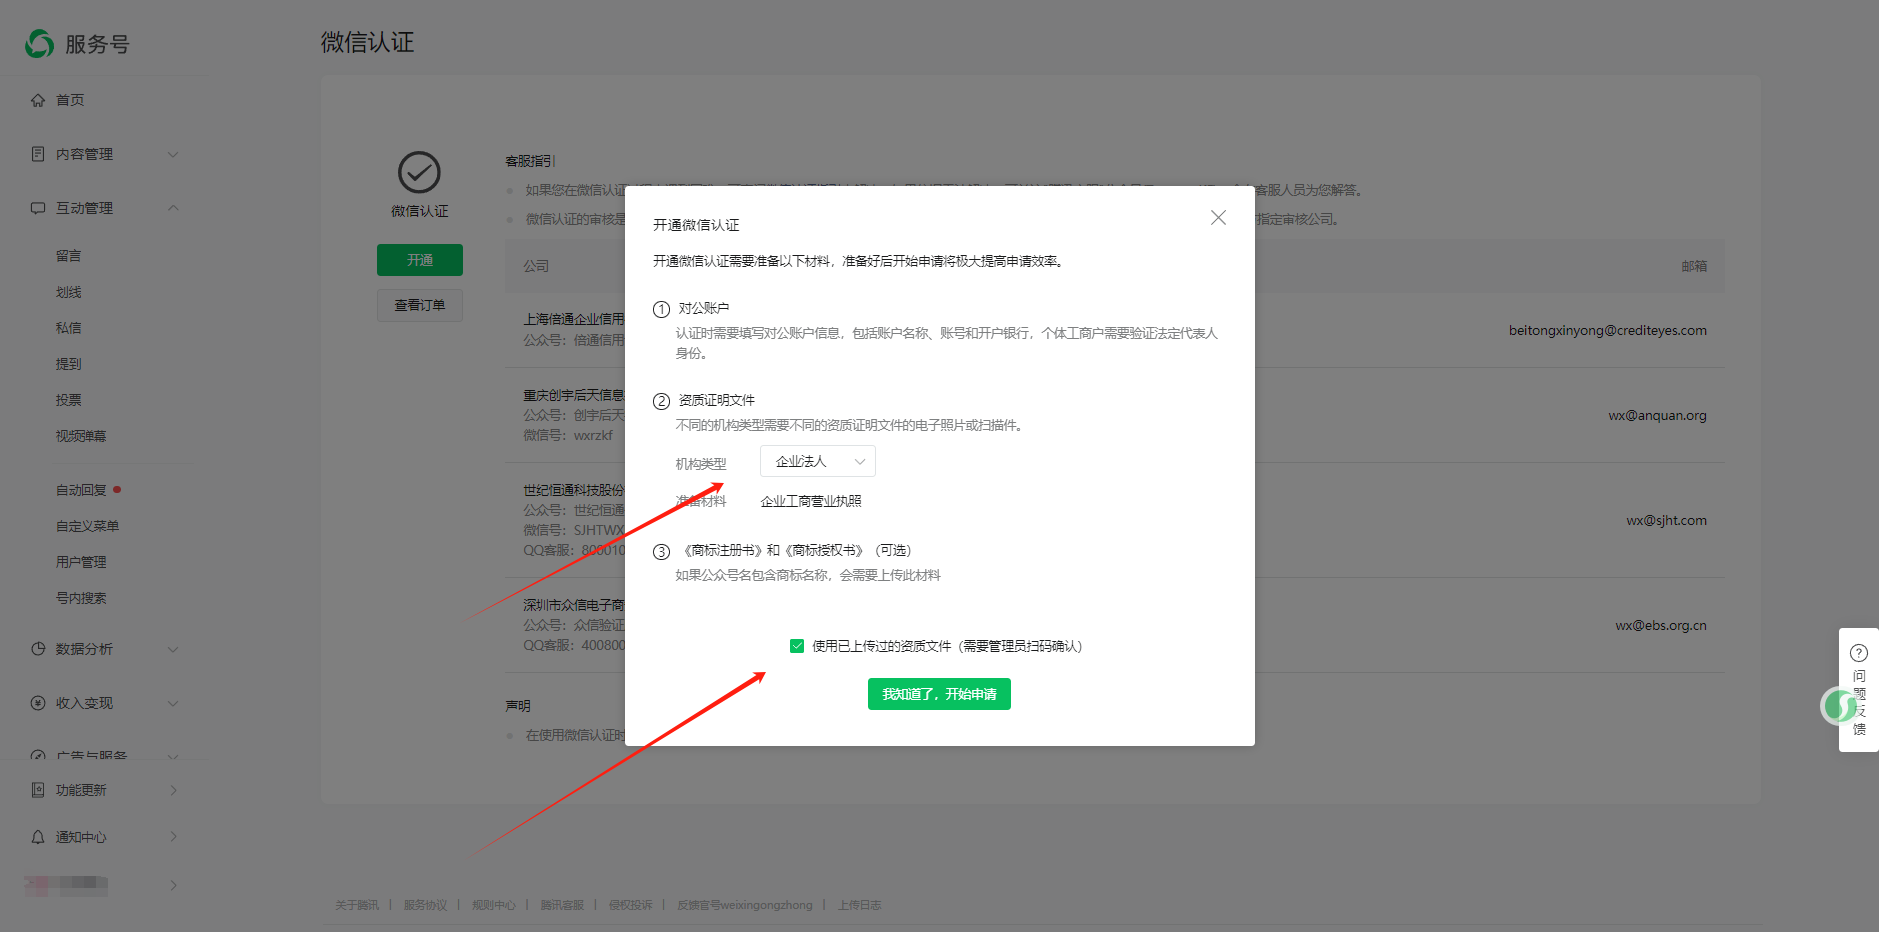Click 我知道了，开始申请 button
The height and width of the screenshot is (932, 1879).
click(939, 694)
